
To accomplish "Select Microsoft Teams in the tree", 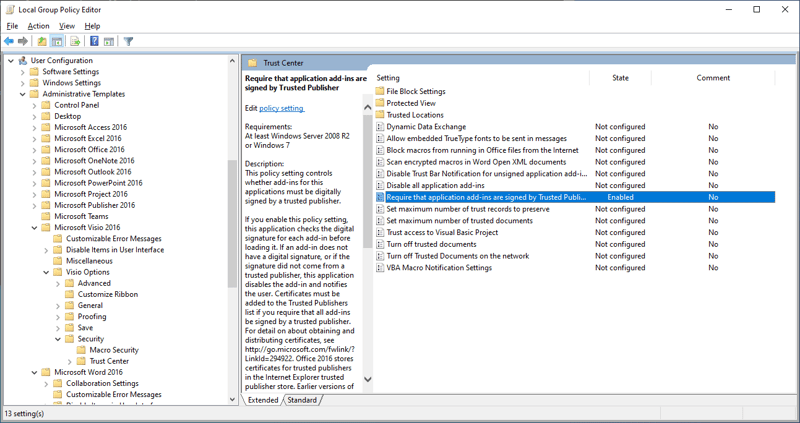I will tap(81, 216).
